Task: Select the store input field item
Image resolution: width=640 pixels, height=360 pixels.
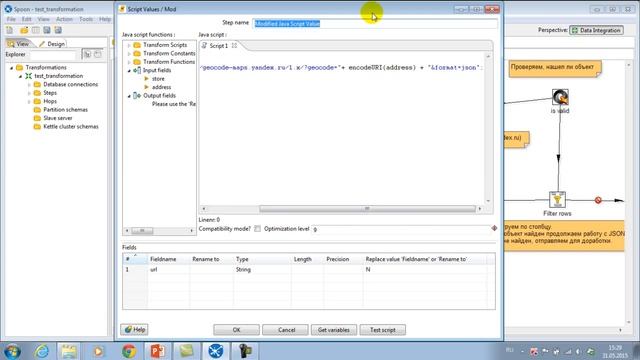Action: point(158,79)
